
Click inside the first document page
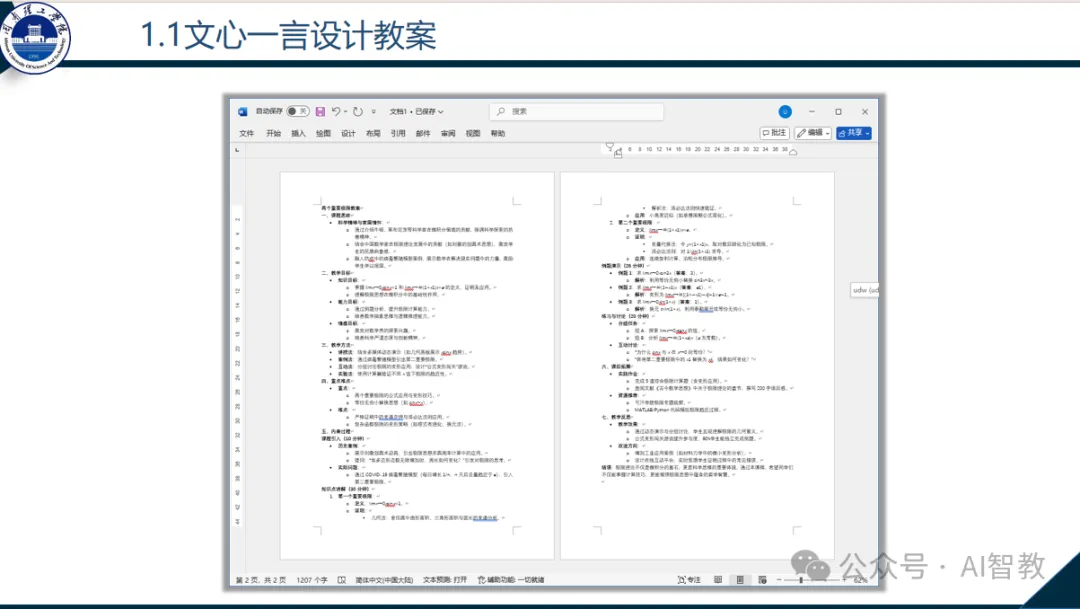click(417, 365)
